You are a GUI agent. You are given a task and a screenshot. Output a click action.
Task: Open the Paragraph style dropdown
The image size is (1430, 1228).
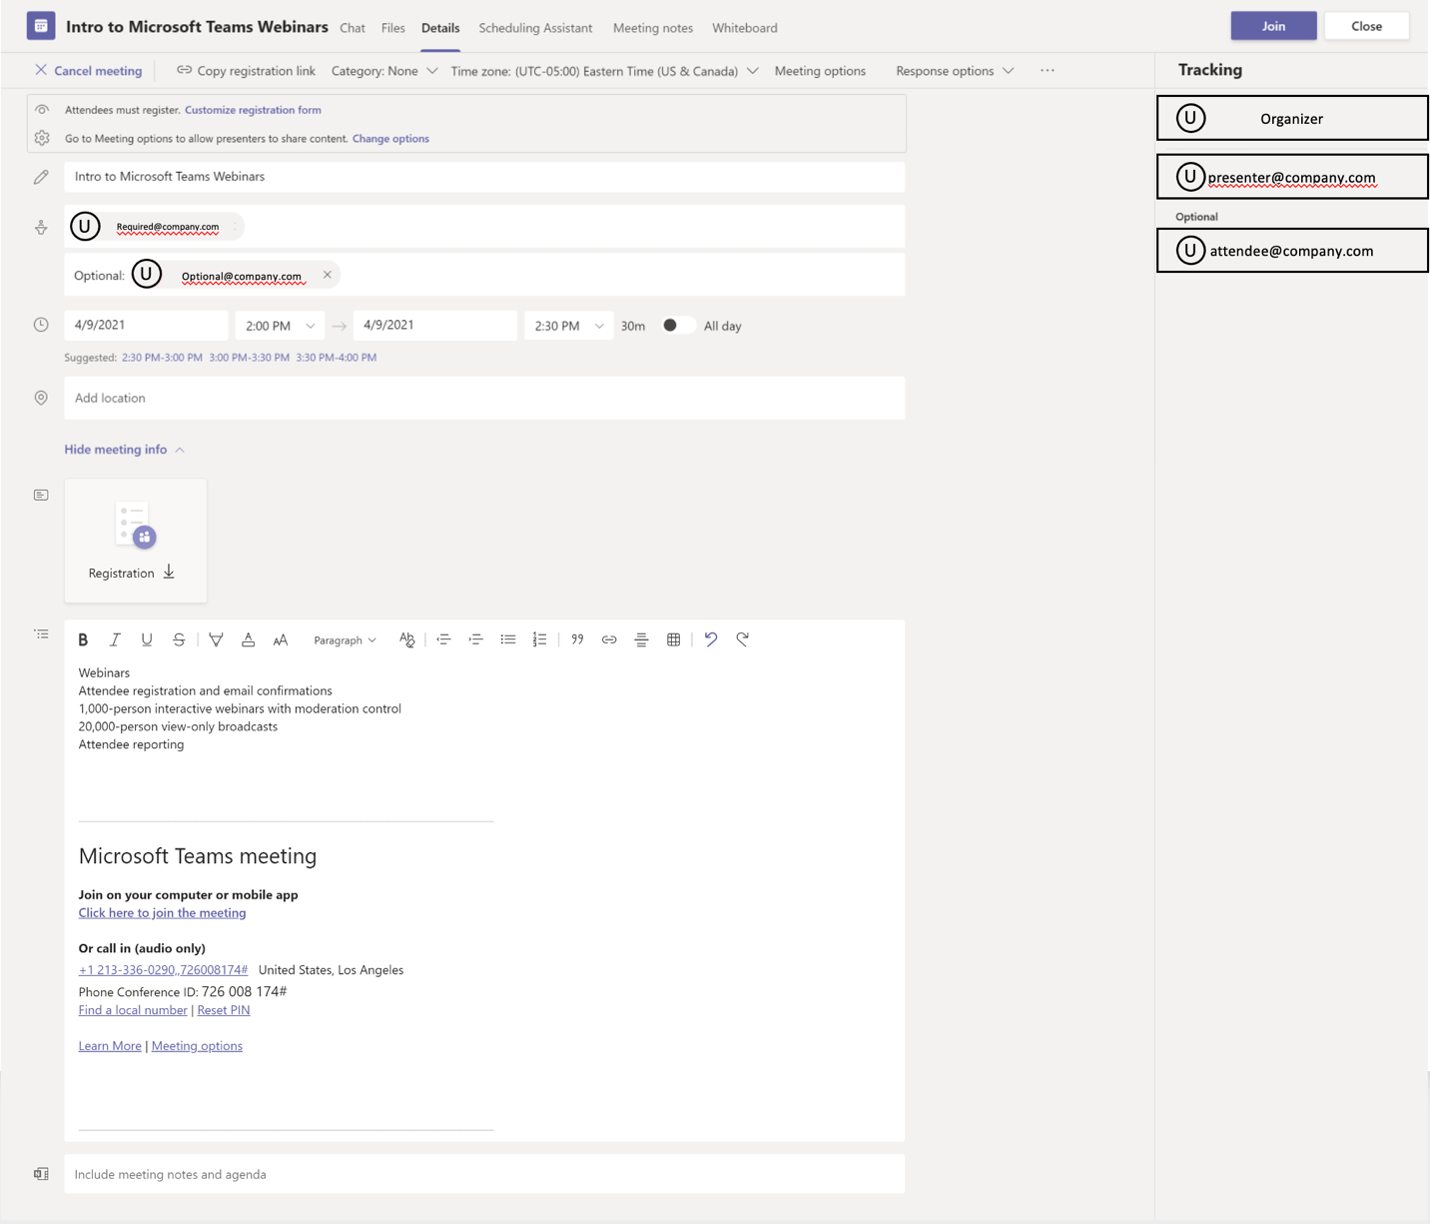[x=345, y=640]
